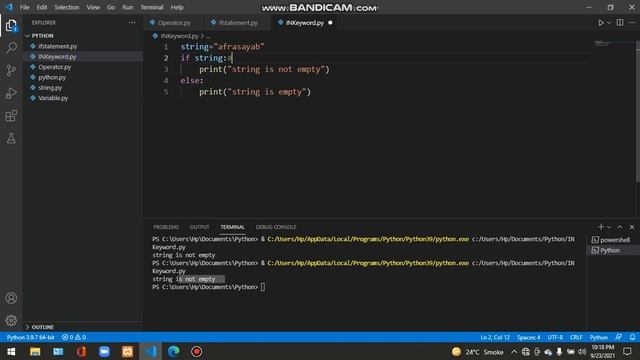Open the launch profile dropdown in terminal

(609, 227)
